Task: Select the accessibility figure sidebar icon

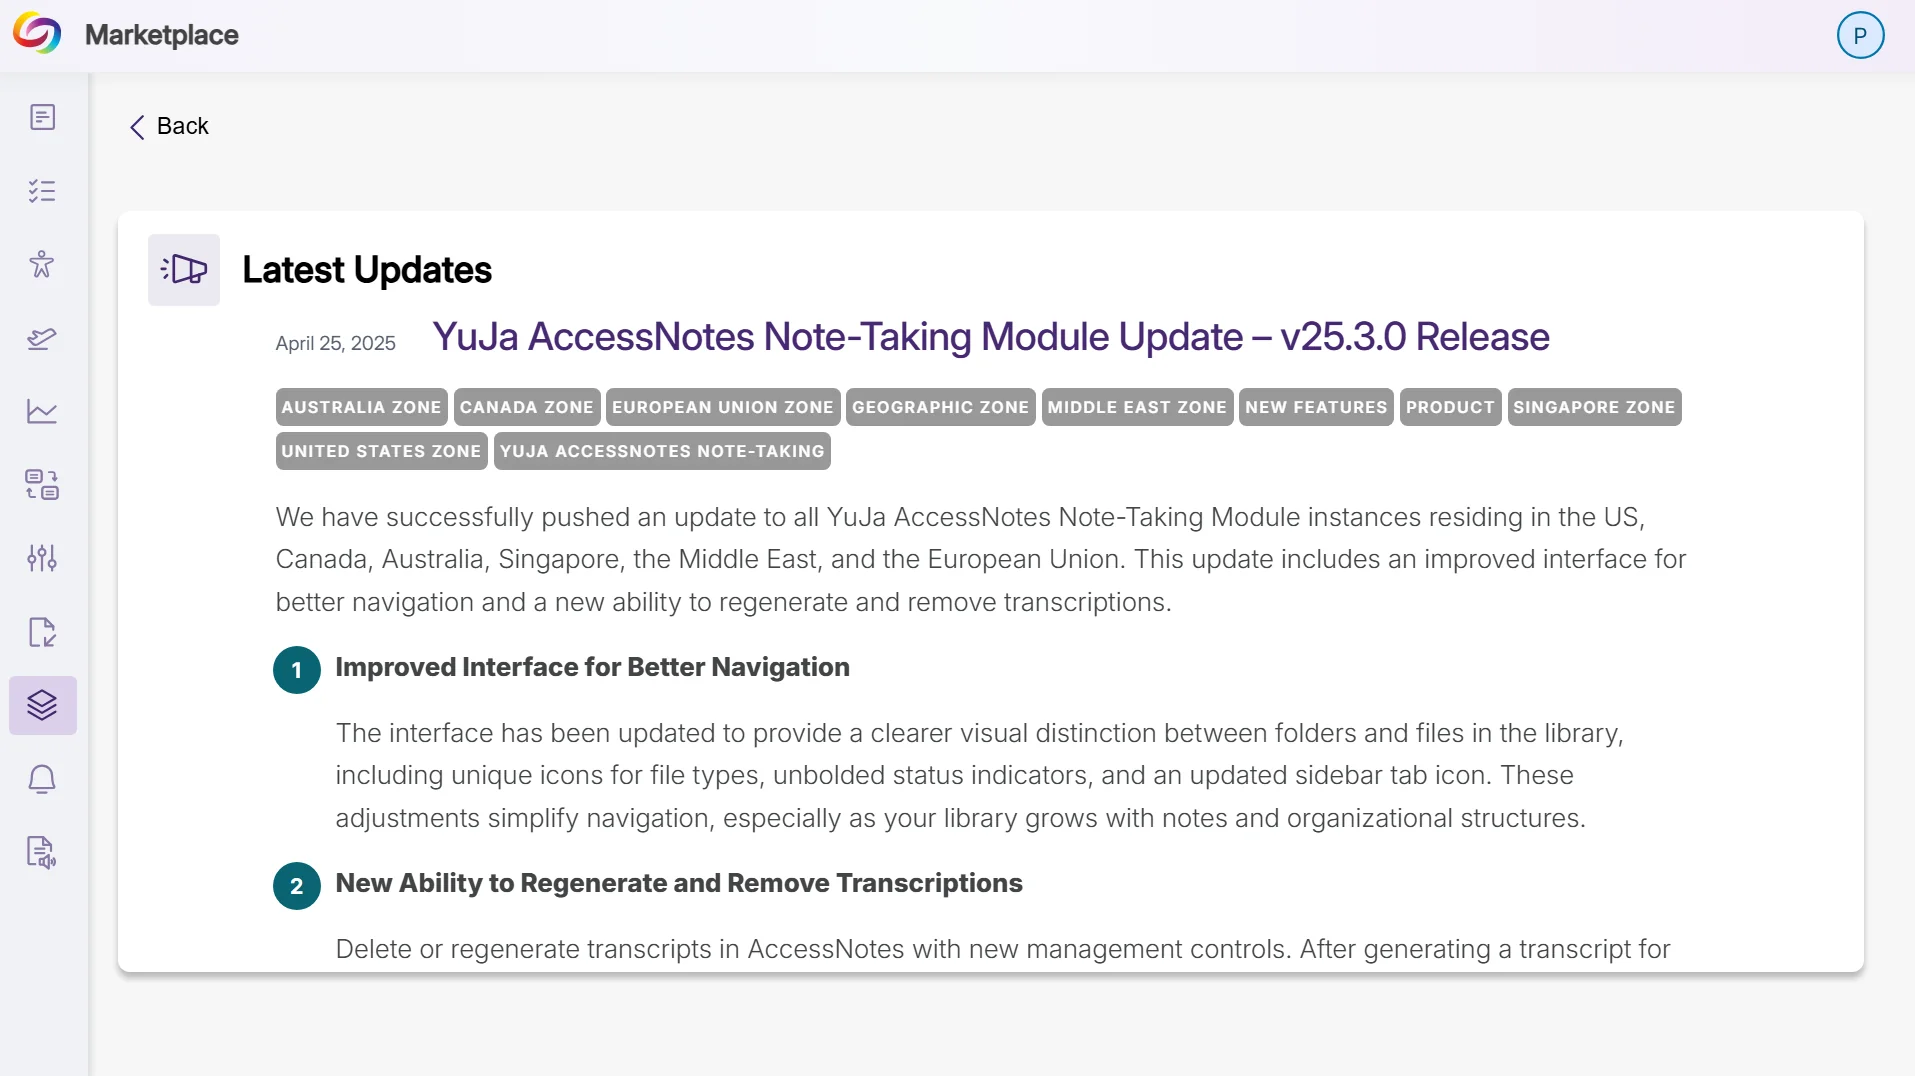Action: [x=42, y=264]
